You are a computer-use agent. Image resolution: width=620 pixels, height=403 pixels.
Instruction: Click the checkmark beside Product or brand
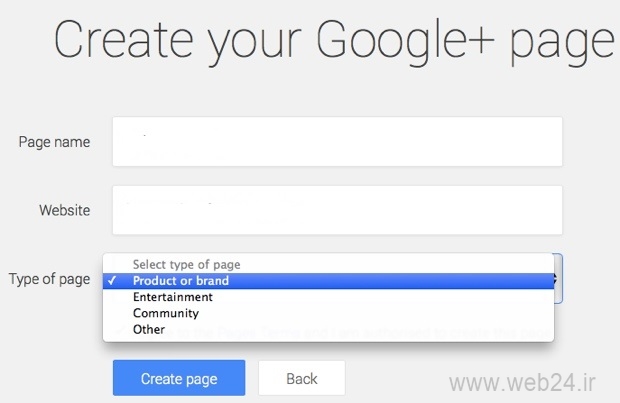click(x=112, y=280)
